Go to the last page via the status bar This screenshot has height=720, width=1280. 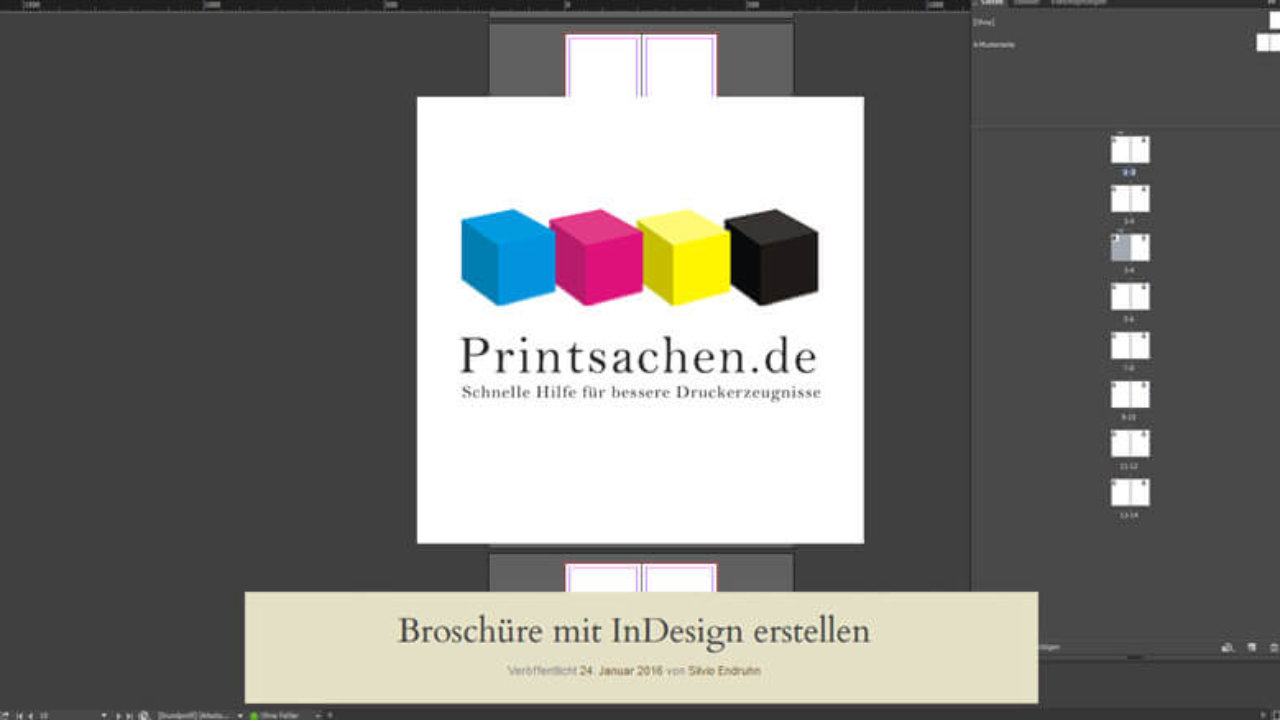[129, 715]
